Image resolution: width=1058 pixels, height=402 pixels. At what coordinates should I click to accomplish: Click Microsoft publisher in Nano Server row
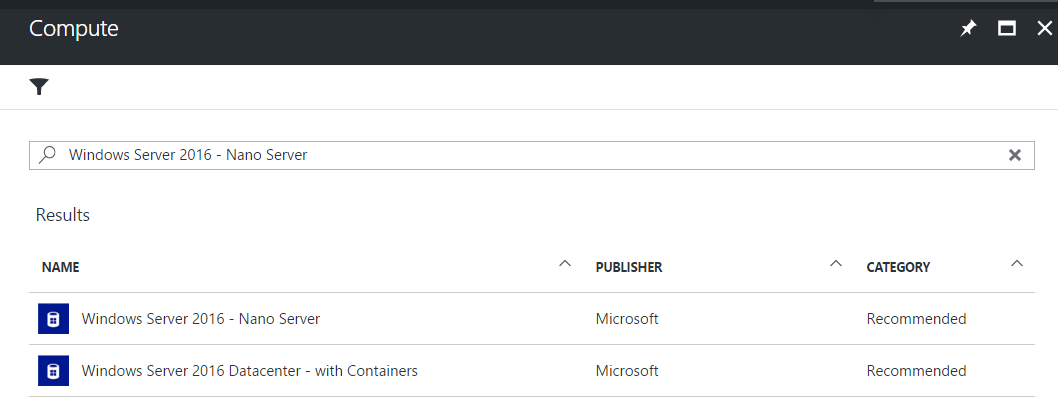(x=627, y=318)
